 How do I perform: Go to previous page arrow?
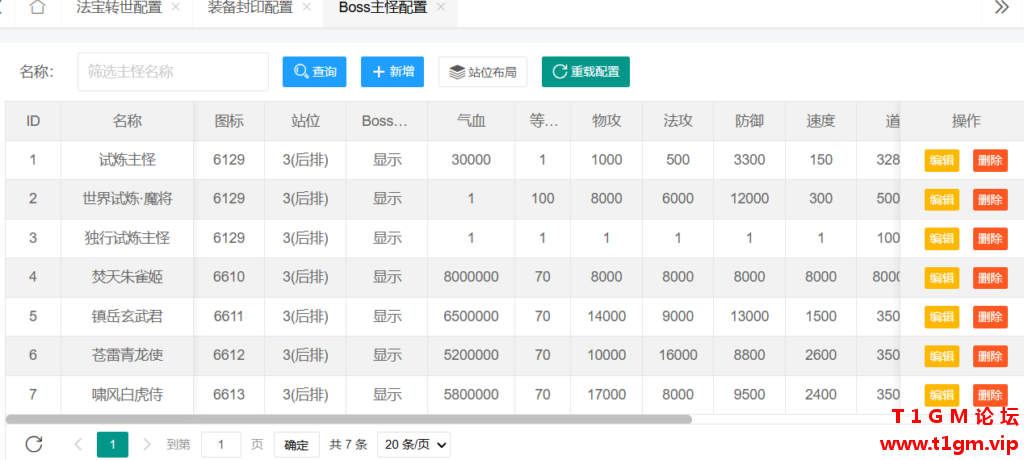(x=78, y=445)
